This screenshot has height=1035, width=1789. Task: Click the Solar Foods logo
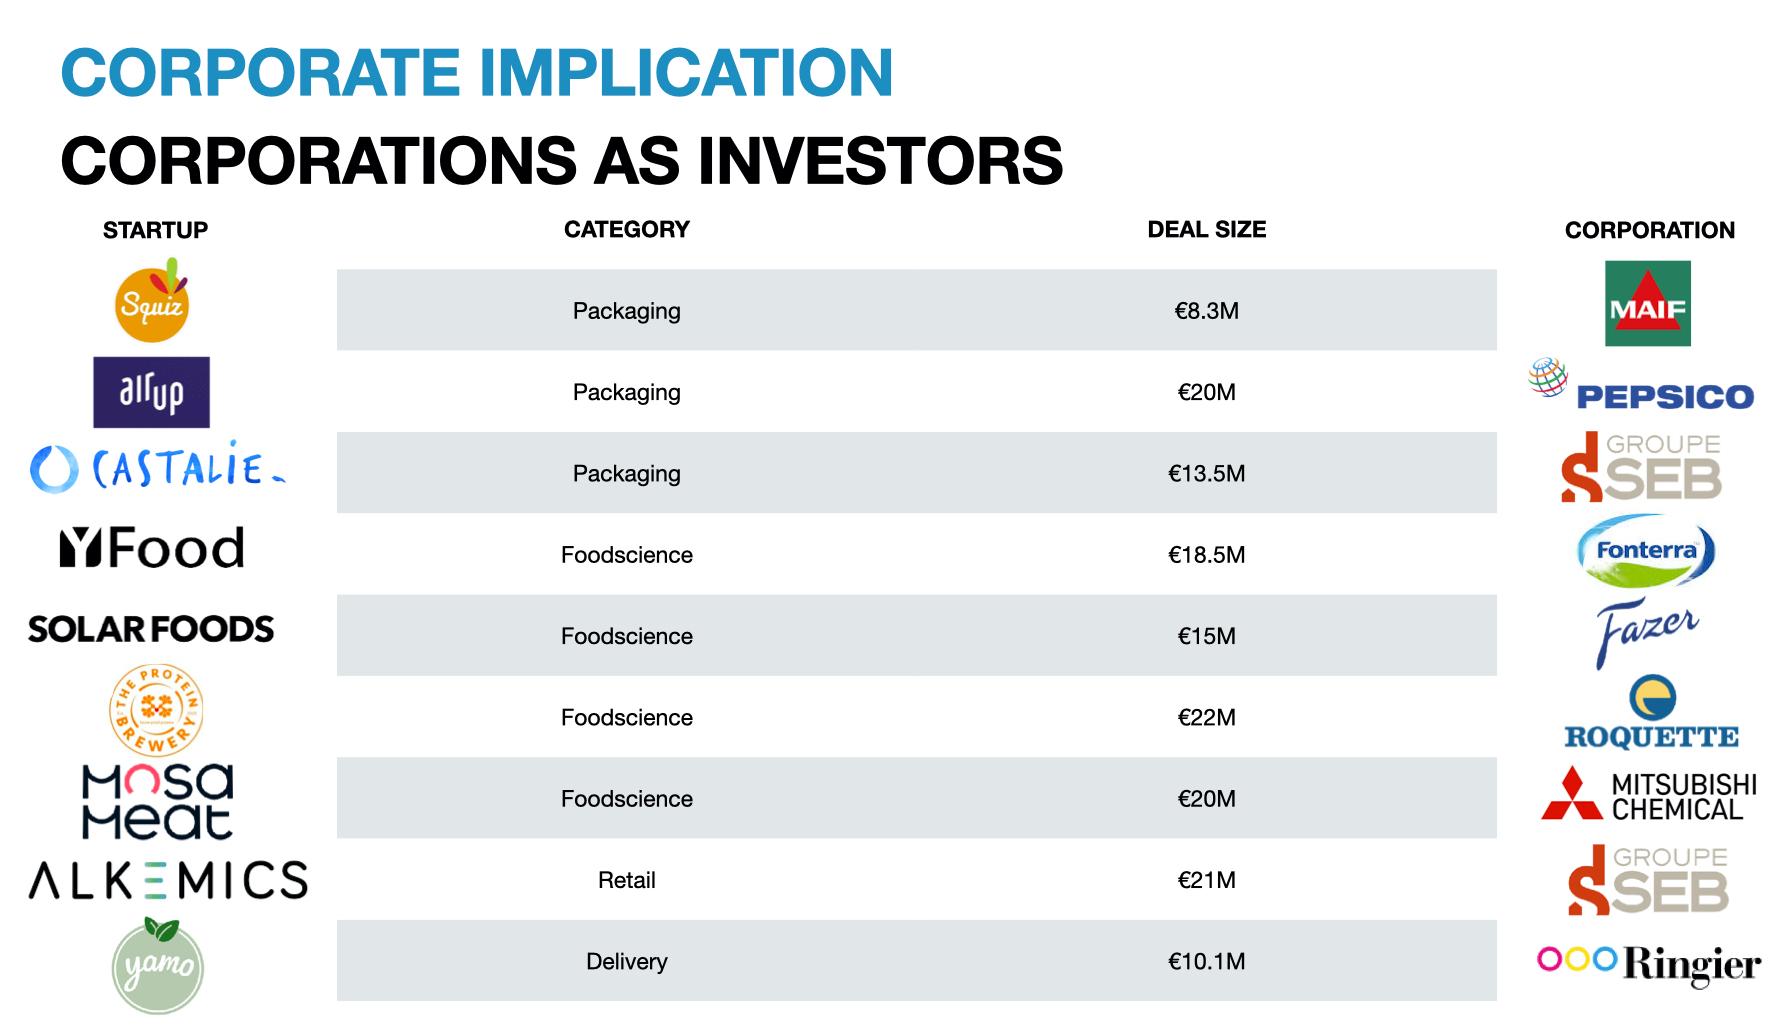[x=151, y=629]
